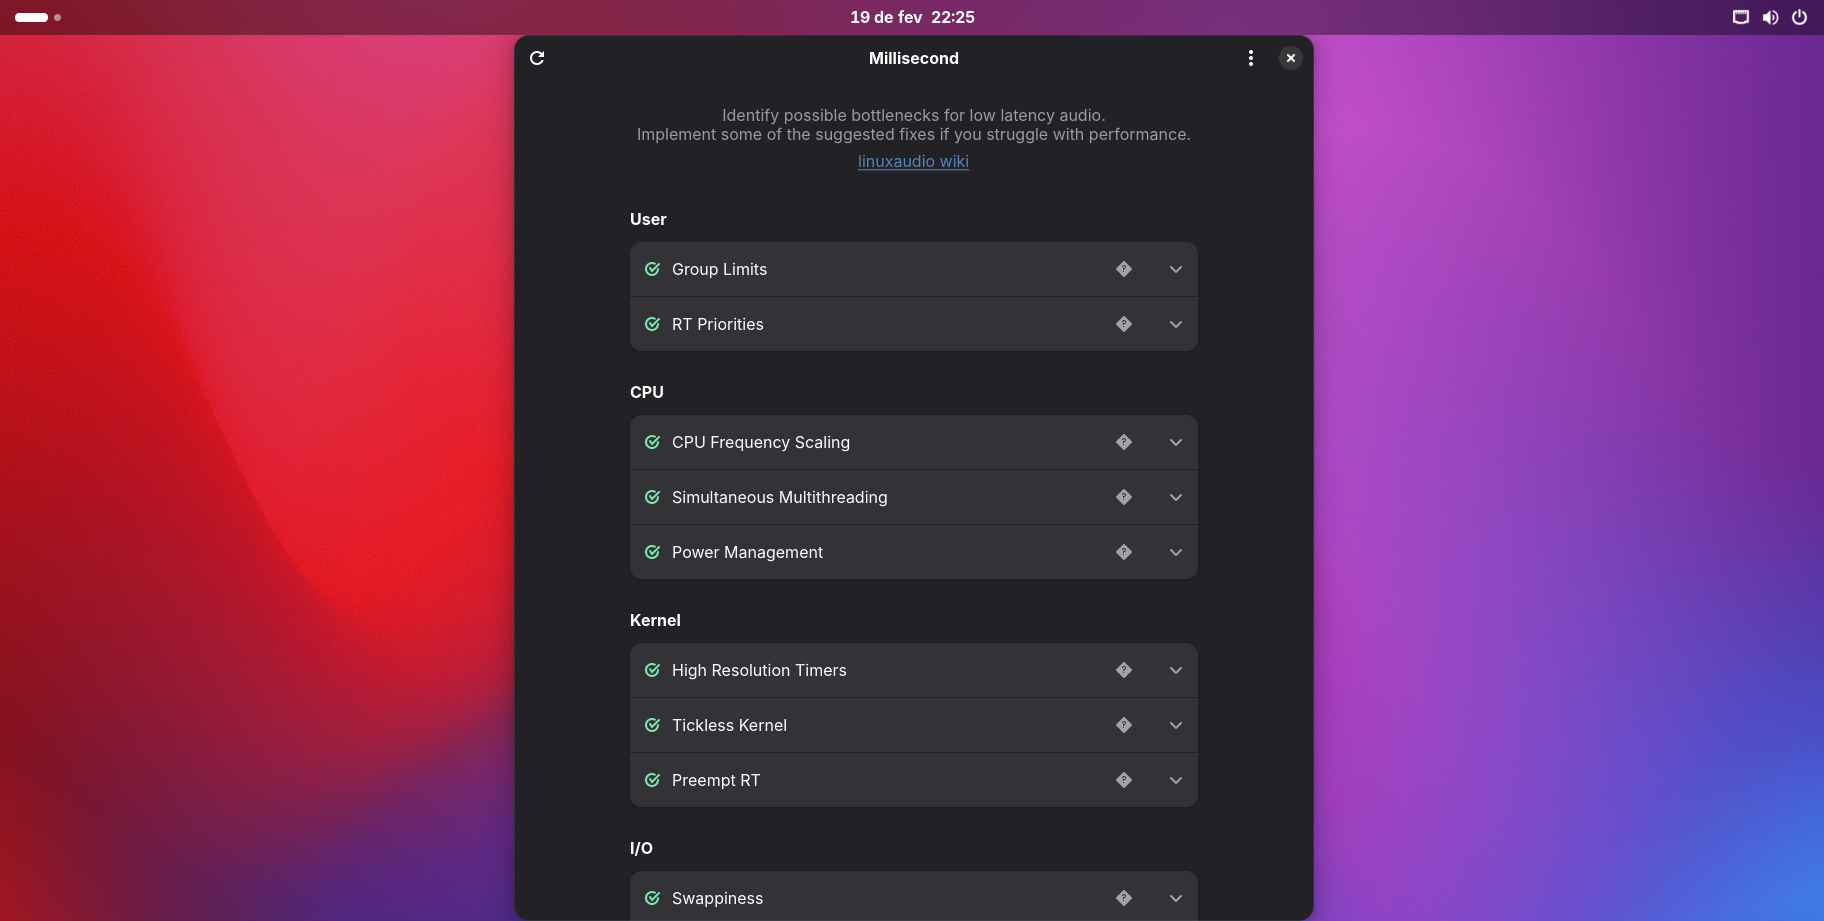This screenshot has width=1824, height=921.
Task: Click the help diamond icon for Group Limits
Action: [1124, 269]
